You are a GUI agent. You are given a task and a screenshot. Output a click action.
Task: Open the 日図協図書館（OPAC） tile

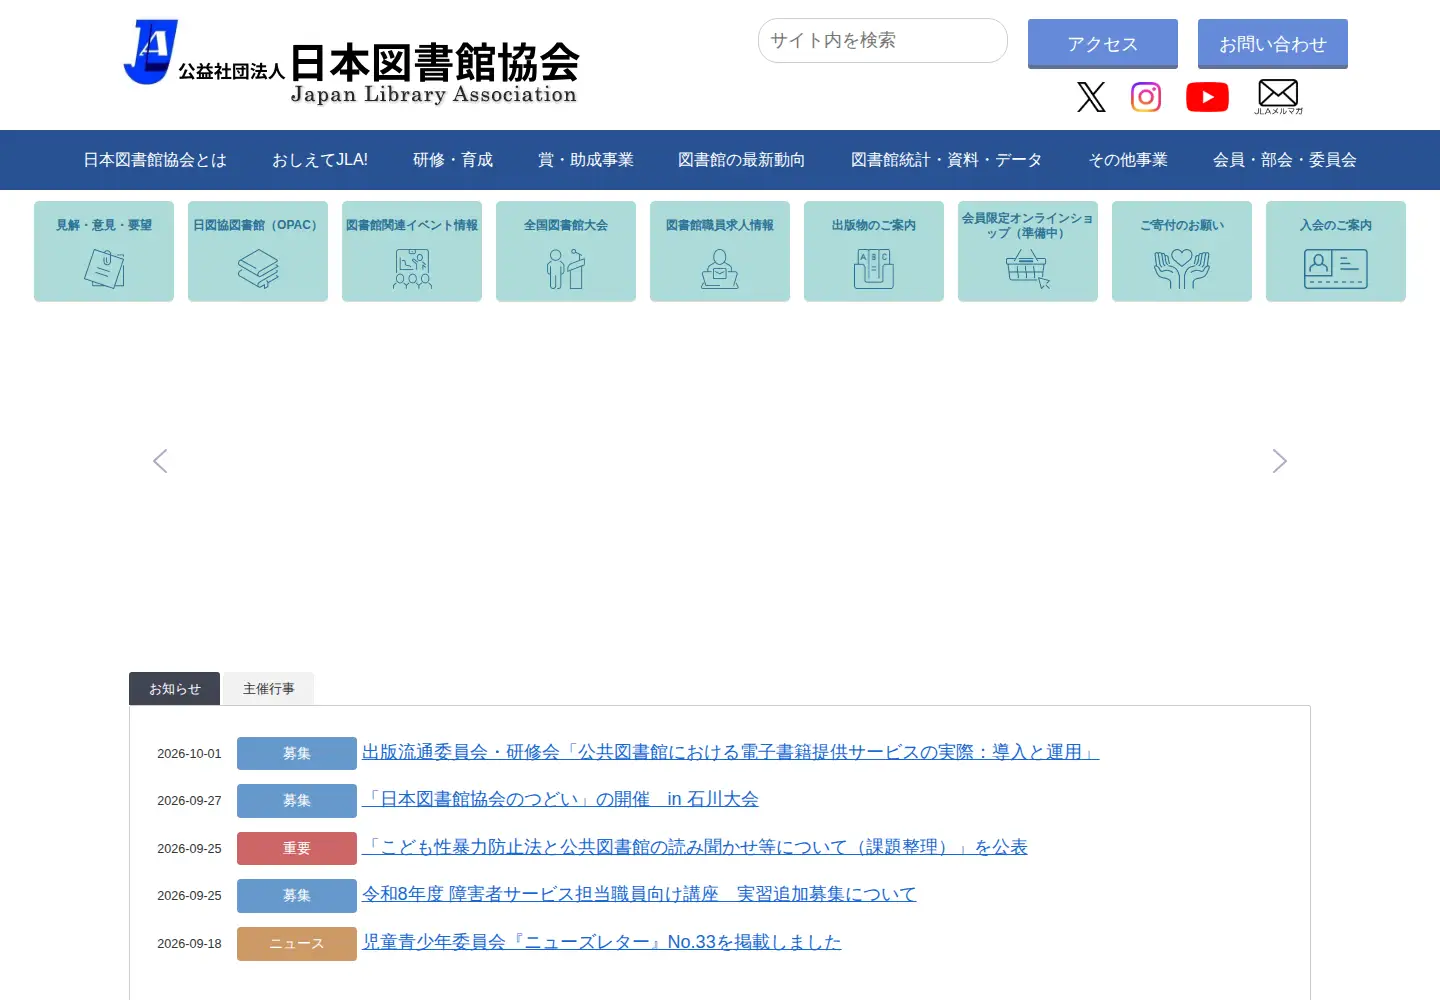pos(258,251)
